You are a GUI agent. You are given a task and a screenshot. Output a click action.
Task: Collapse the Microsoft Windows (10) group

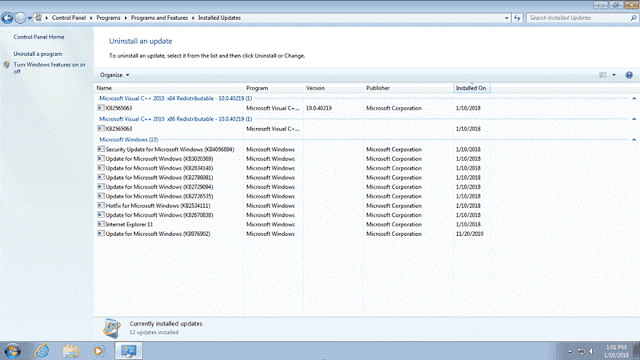coord(634,140)
